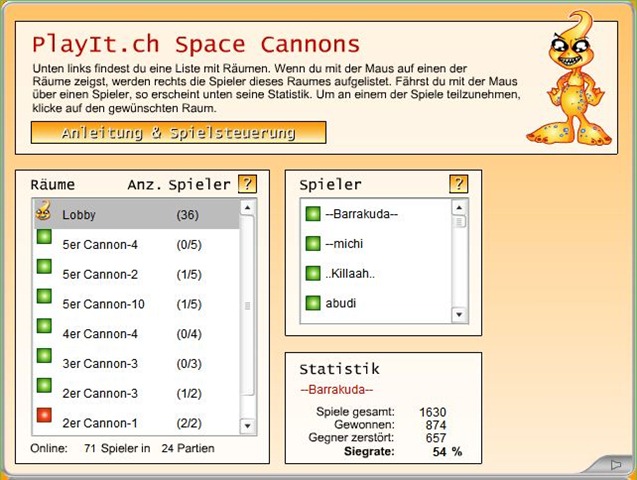
Task: Click player list scroll up arrow
Action: coord(459,208)
